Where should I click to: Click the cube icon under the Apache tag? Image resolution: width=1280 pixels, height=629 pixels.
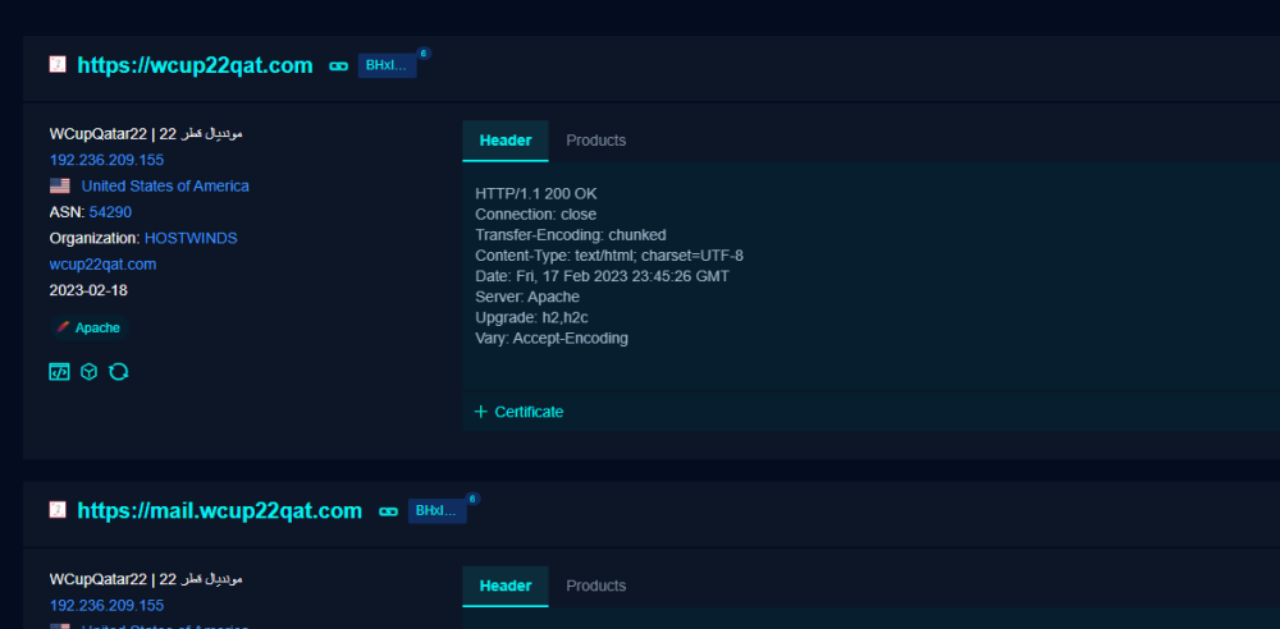pos(89,372)
